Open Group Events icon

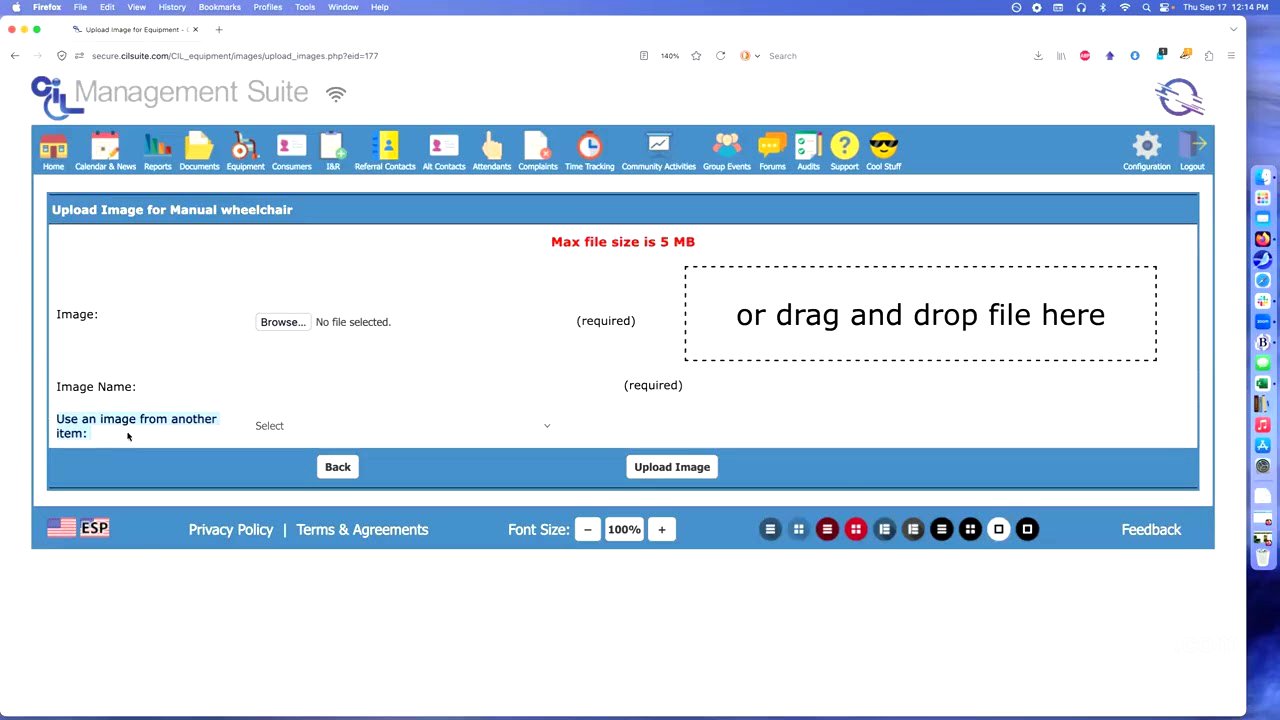(726, 152)
